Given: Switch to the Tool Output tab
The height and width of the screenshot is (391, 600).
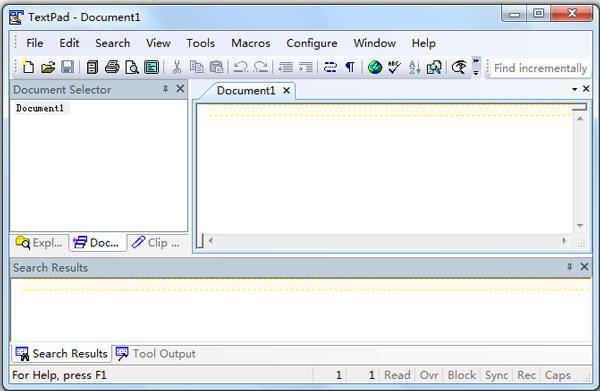Looking at the screenshot, I should pos(156,354).
